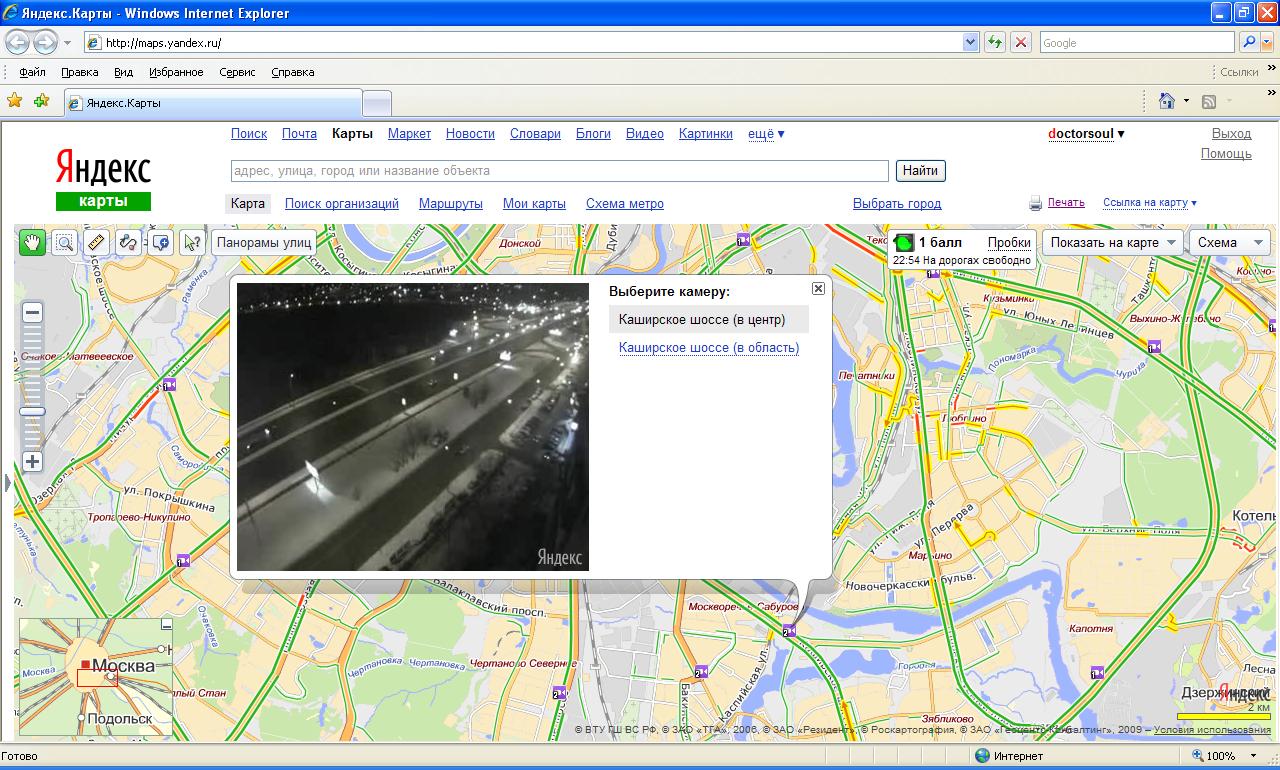
Task: Zoom out with the minus button
Action: [32, 313]
